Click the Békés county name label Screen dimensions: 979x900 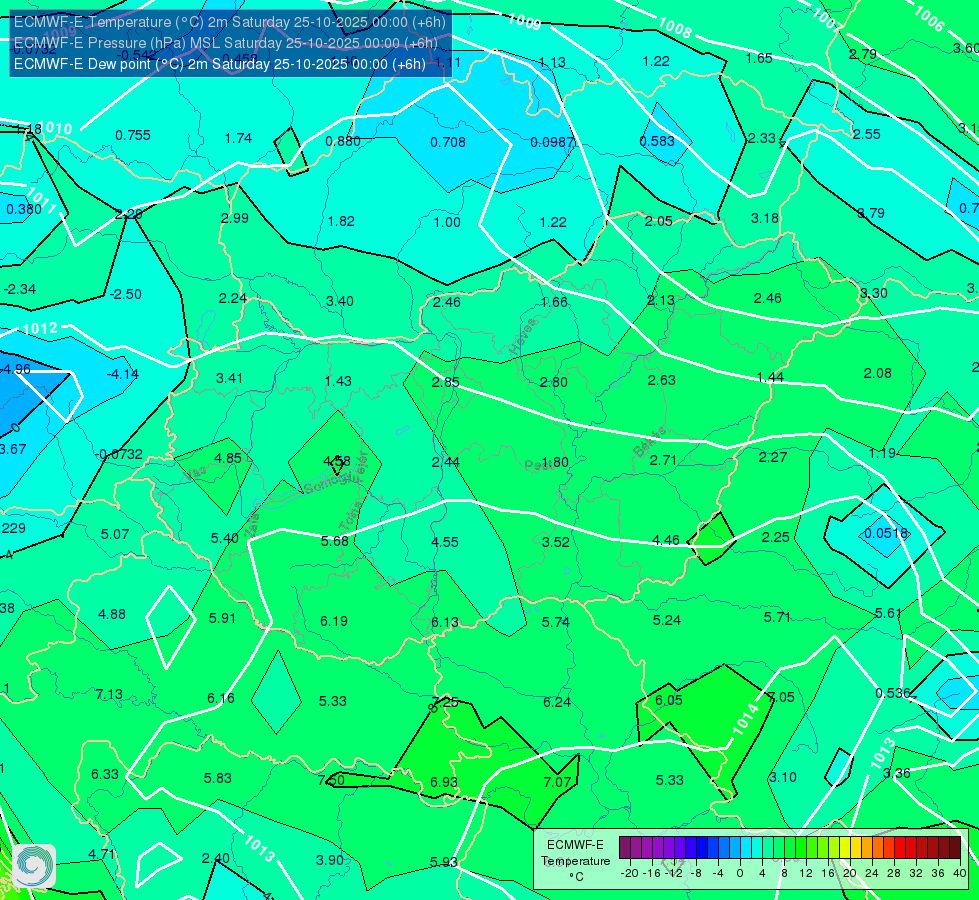point(649,442)
